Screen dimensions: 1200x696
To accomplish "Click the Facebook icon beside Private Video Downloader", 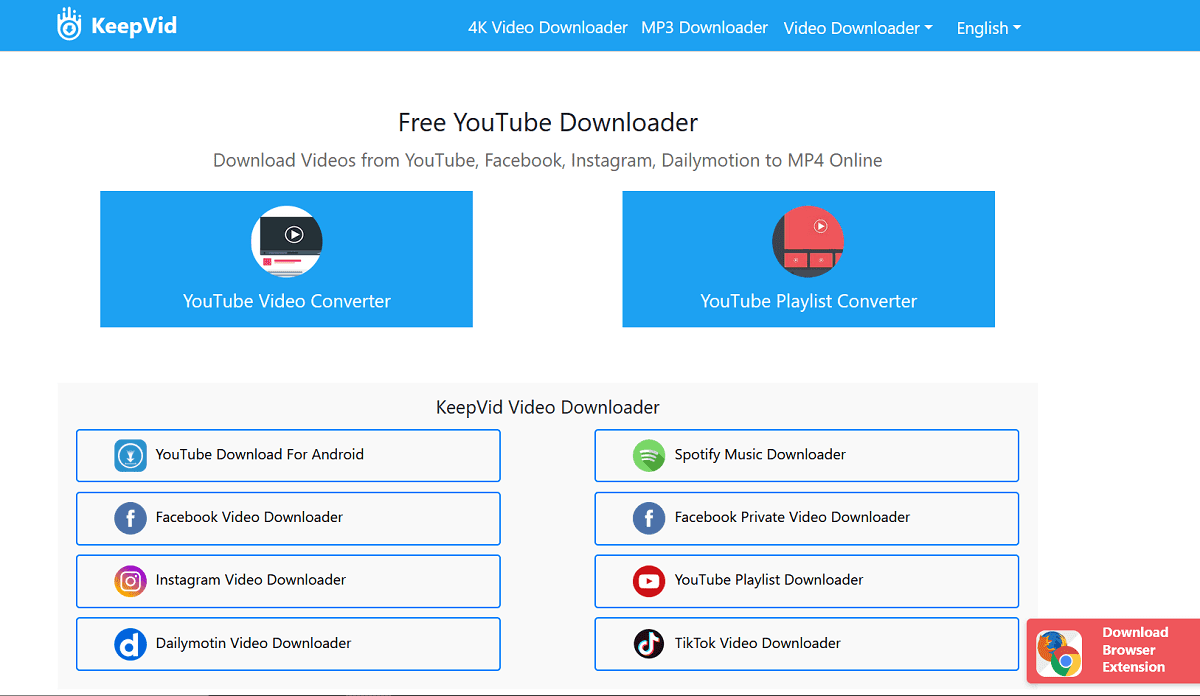I will (x=649, y=518).
